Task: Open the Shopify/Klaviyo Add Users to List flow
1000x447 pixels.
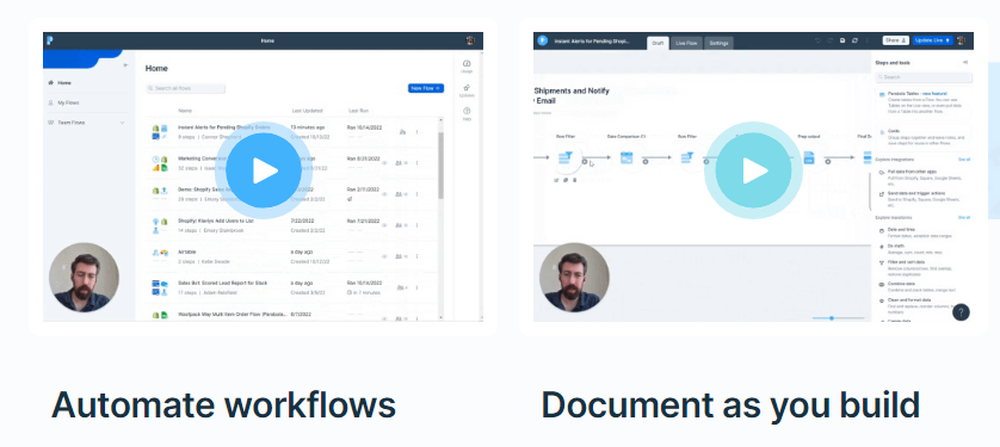Action: (216, 221)
